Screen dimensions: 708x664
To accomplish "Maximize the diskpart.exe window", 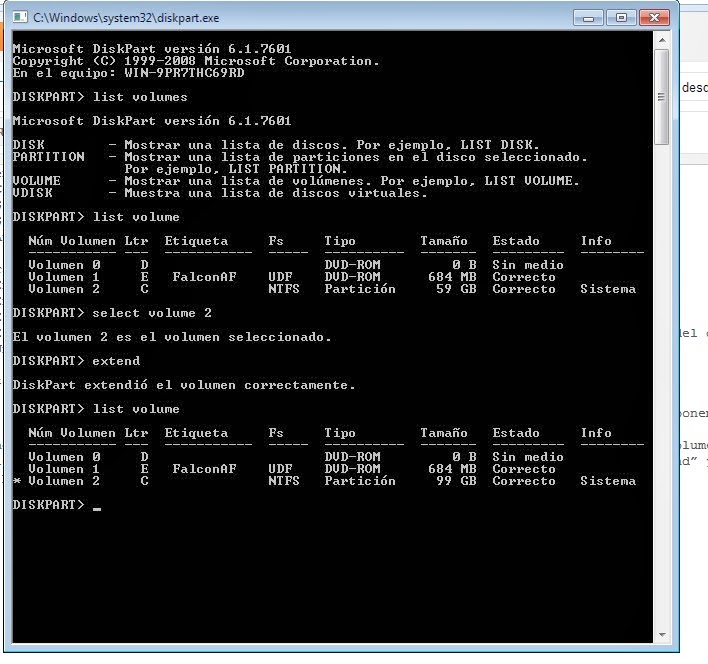I will [x=621, y=18].
